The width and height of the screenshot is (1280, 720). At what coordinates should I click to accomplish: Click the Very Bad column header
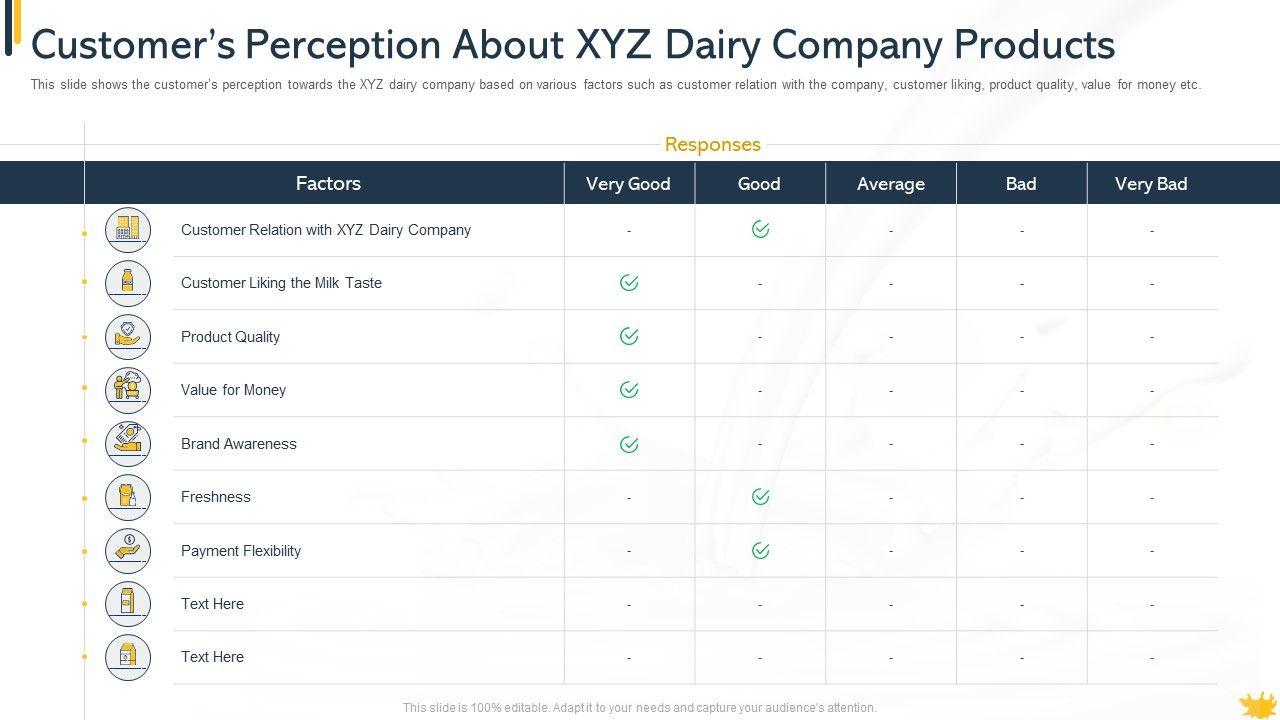(1151, 184)
